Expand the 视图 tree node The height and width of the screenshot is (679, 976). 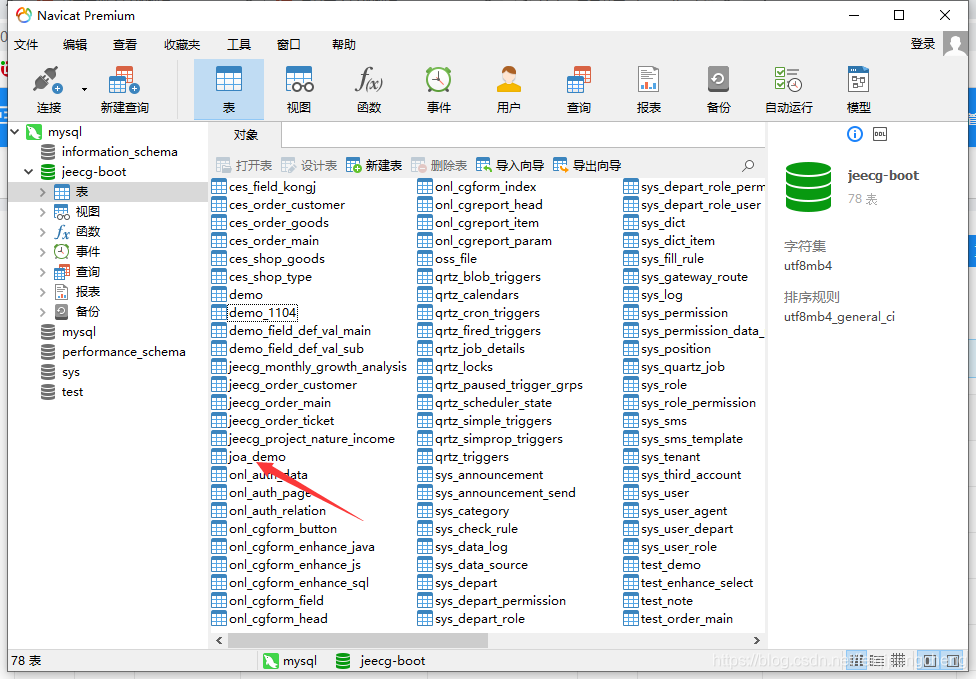(x=42, y=212)
